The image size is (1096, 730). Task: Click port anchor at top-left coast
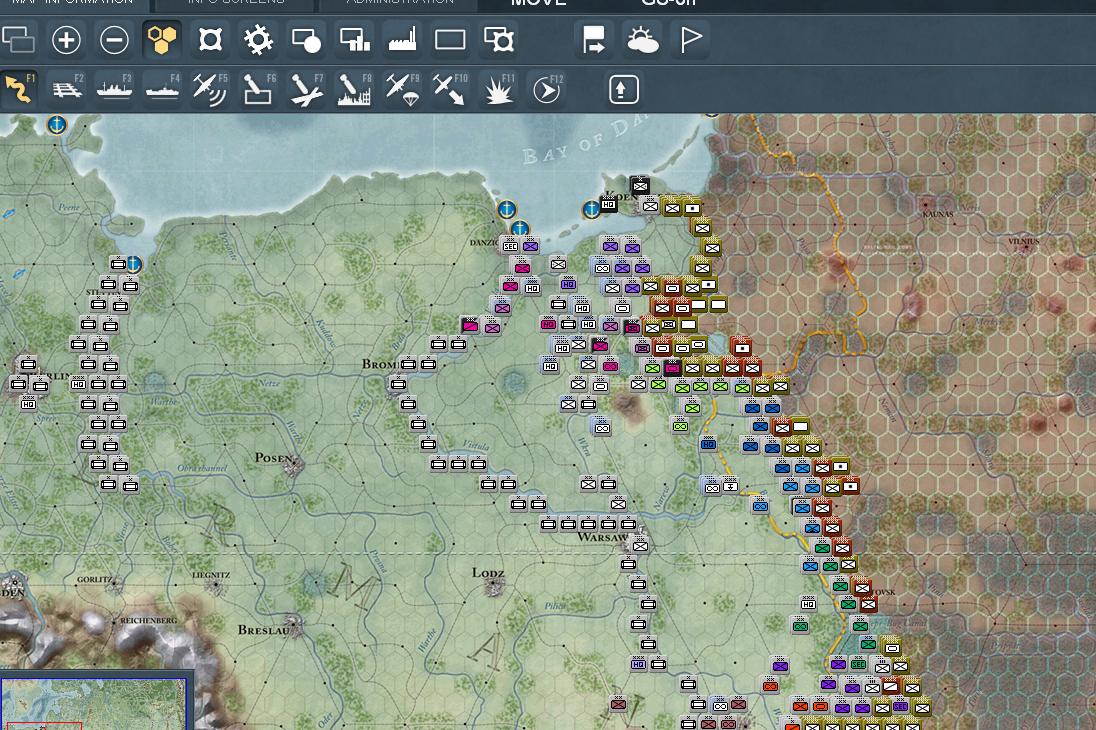(57, 124)
